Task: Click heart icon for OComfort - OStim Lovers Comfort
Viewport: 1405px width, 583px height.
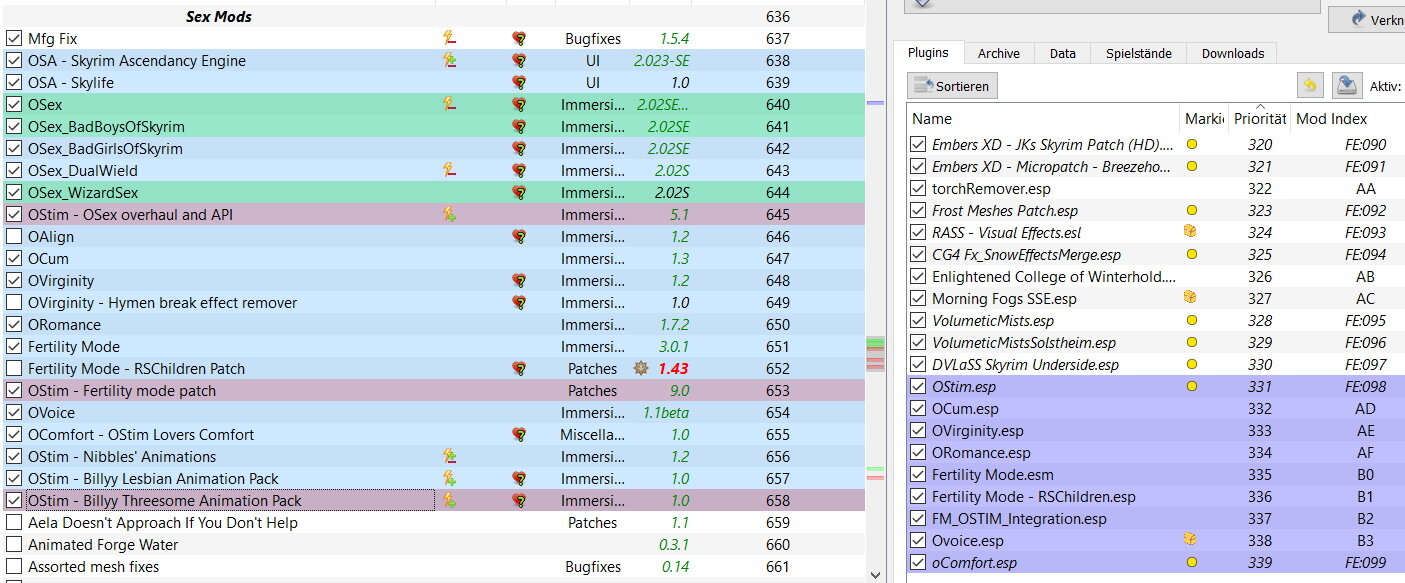Action: [519, 435]
